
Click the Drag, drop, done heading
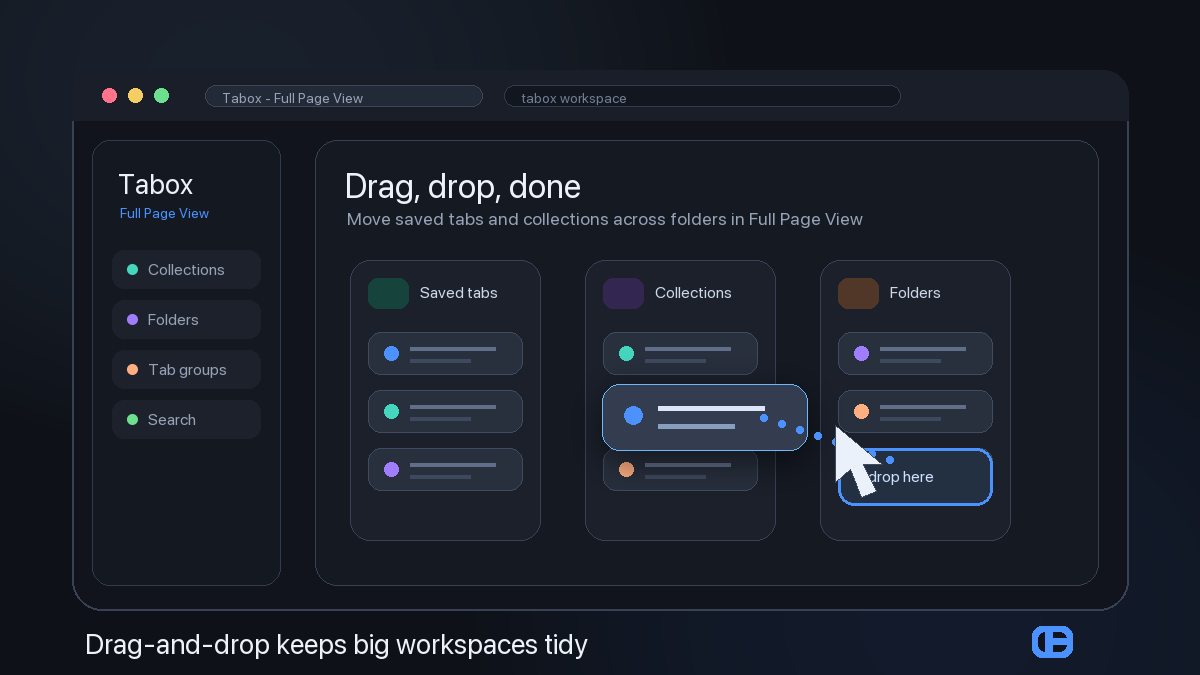coord(462,187)
